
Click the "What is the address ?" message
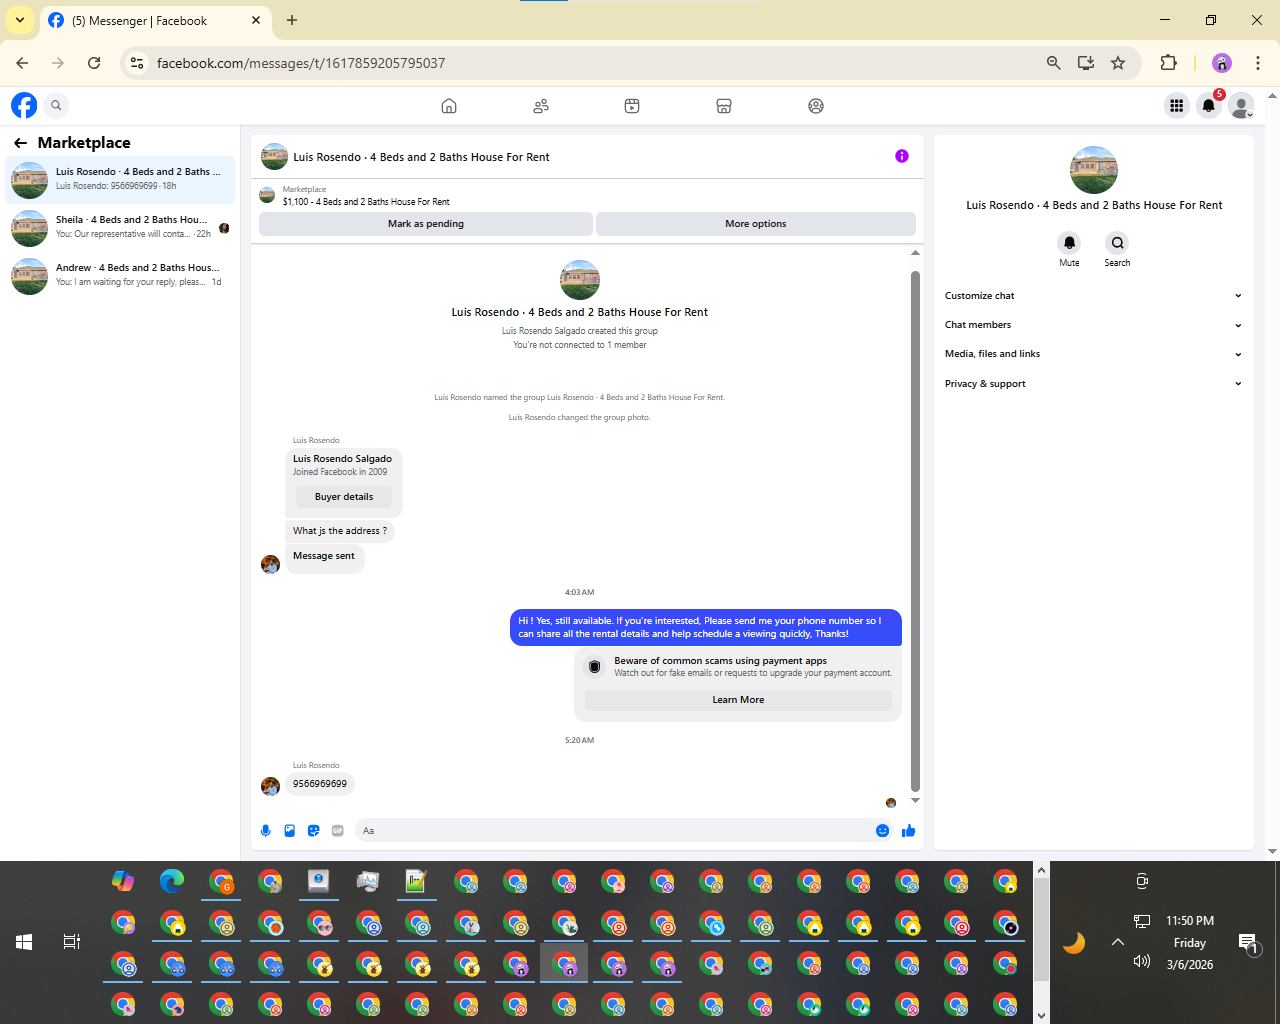340,531
